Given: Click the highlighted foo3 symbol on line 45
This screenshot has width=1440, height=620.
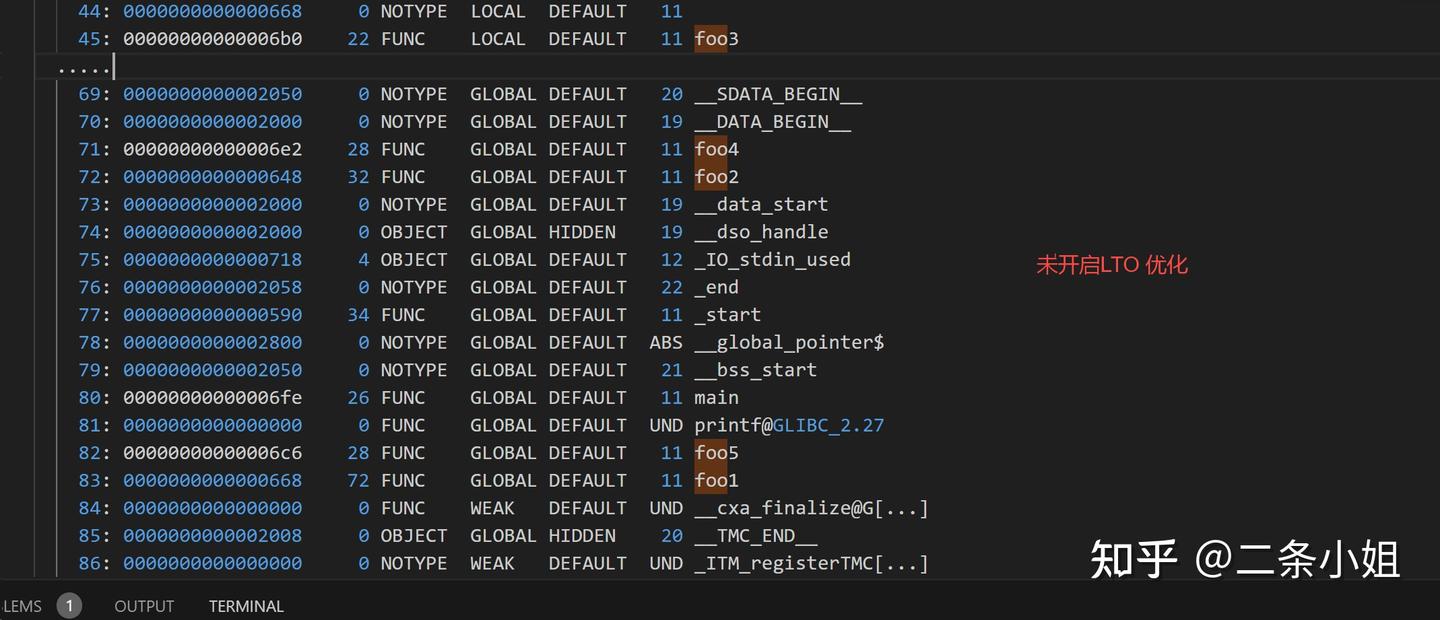Looking at the screenshot, I should click(x=716, y=39).
